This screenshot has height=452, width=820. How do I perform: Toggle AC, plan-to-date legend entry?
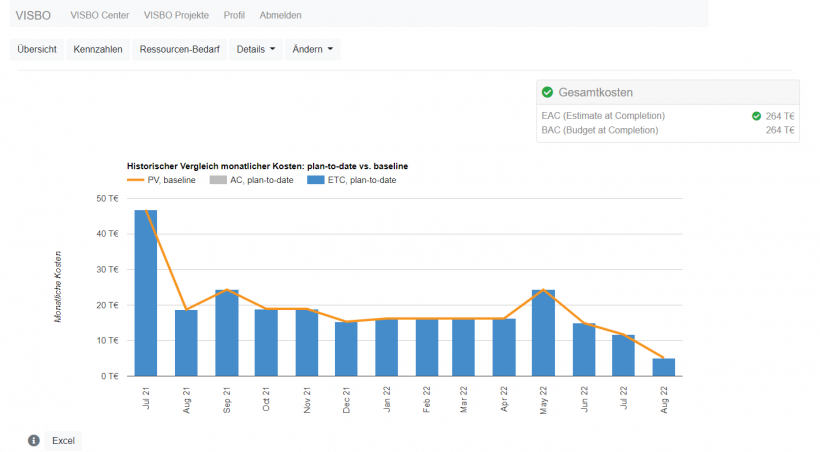pos(250,180)
